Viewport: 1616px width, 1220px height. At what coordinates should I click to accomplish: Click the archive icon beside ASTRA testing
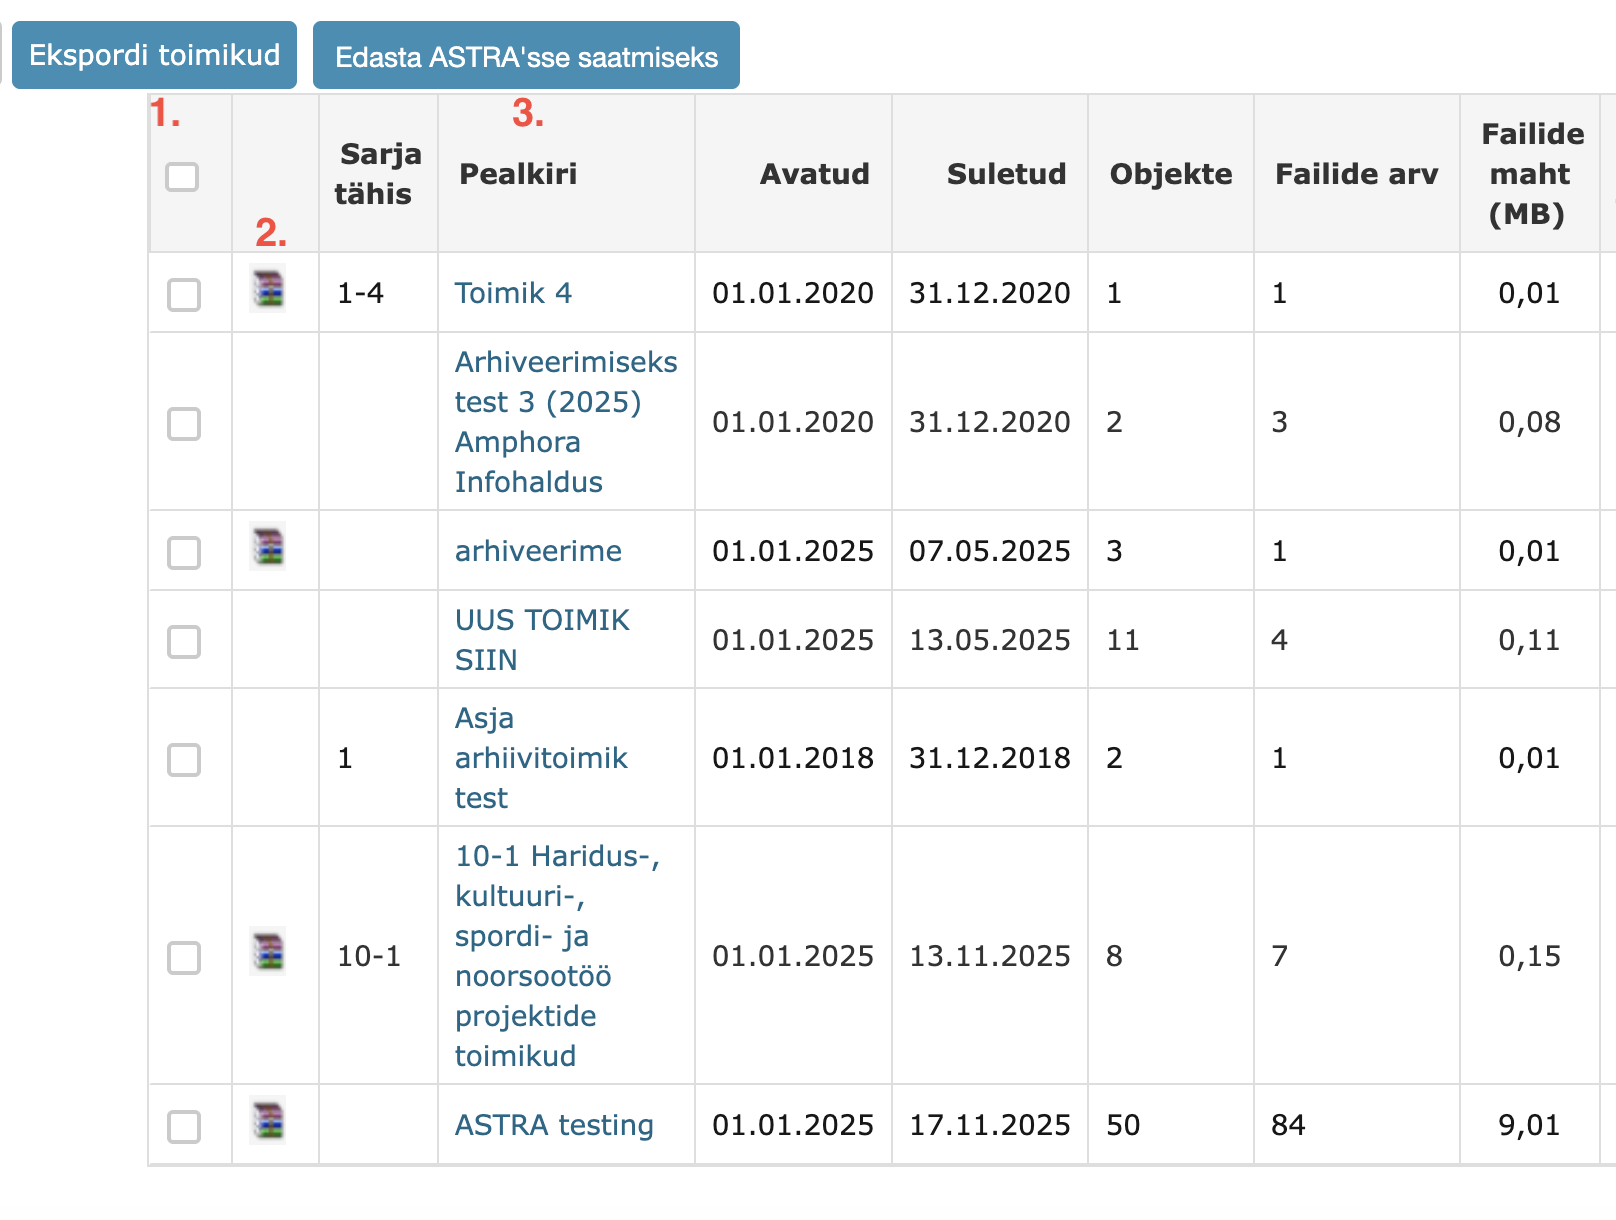[267, 1120]
